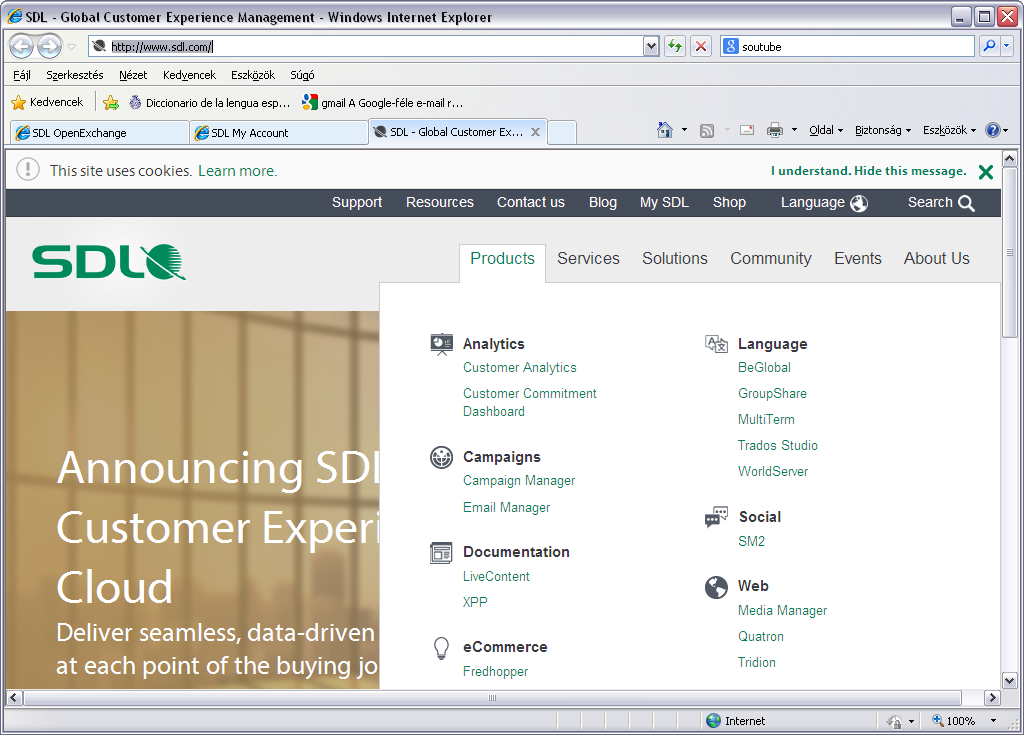
Task: Open the Customer Analytics link
Action: tap(520, 368)
